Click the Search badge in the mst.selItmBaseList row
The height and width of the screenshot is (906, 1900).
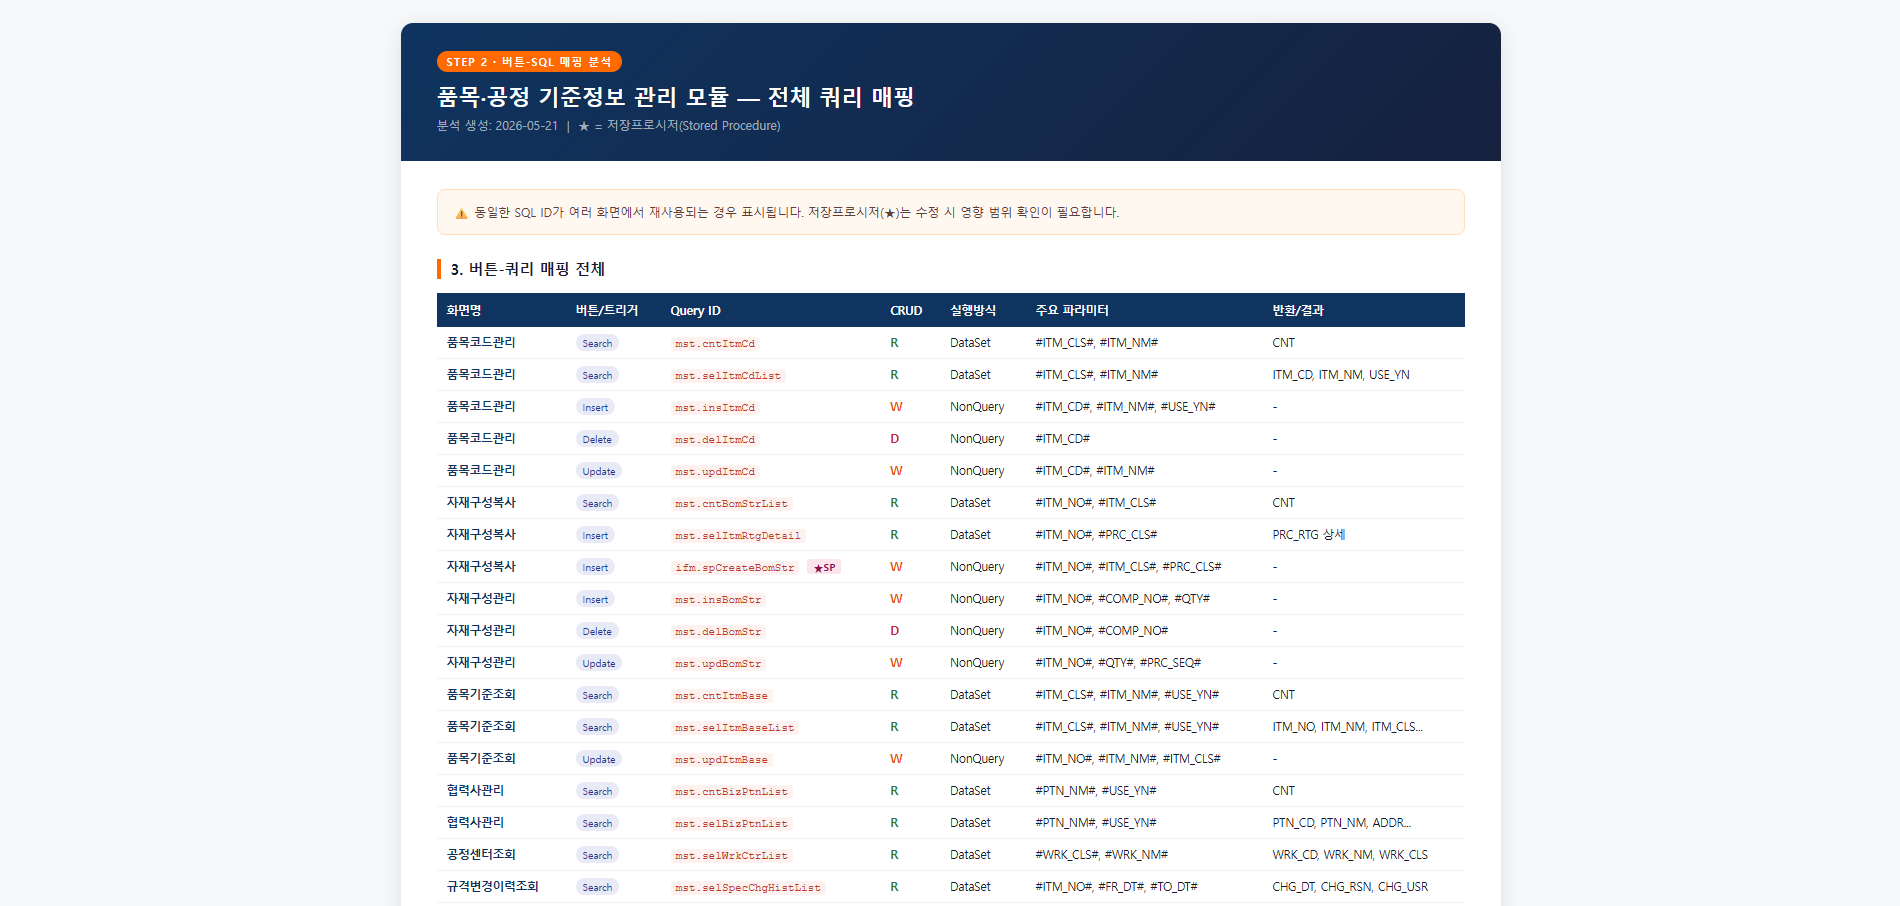597,727
